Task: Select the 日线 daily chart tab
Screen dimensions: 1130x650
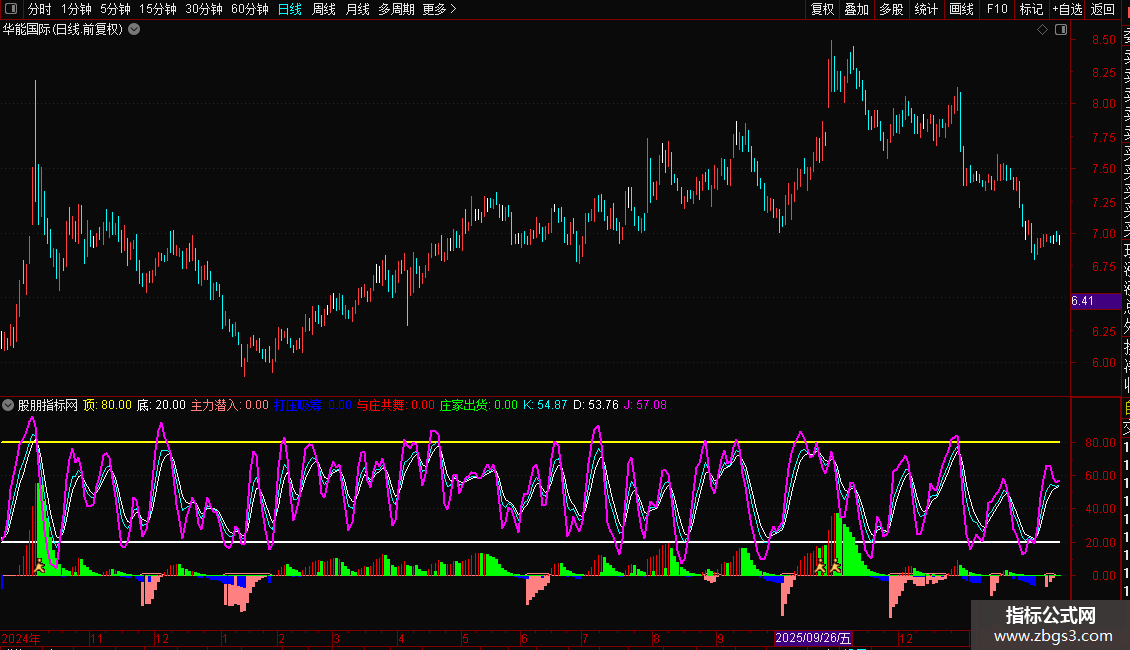Action: coord(290,9)
